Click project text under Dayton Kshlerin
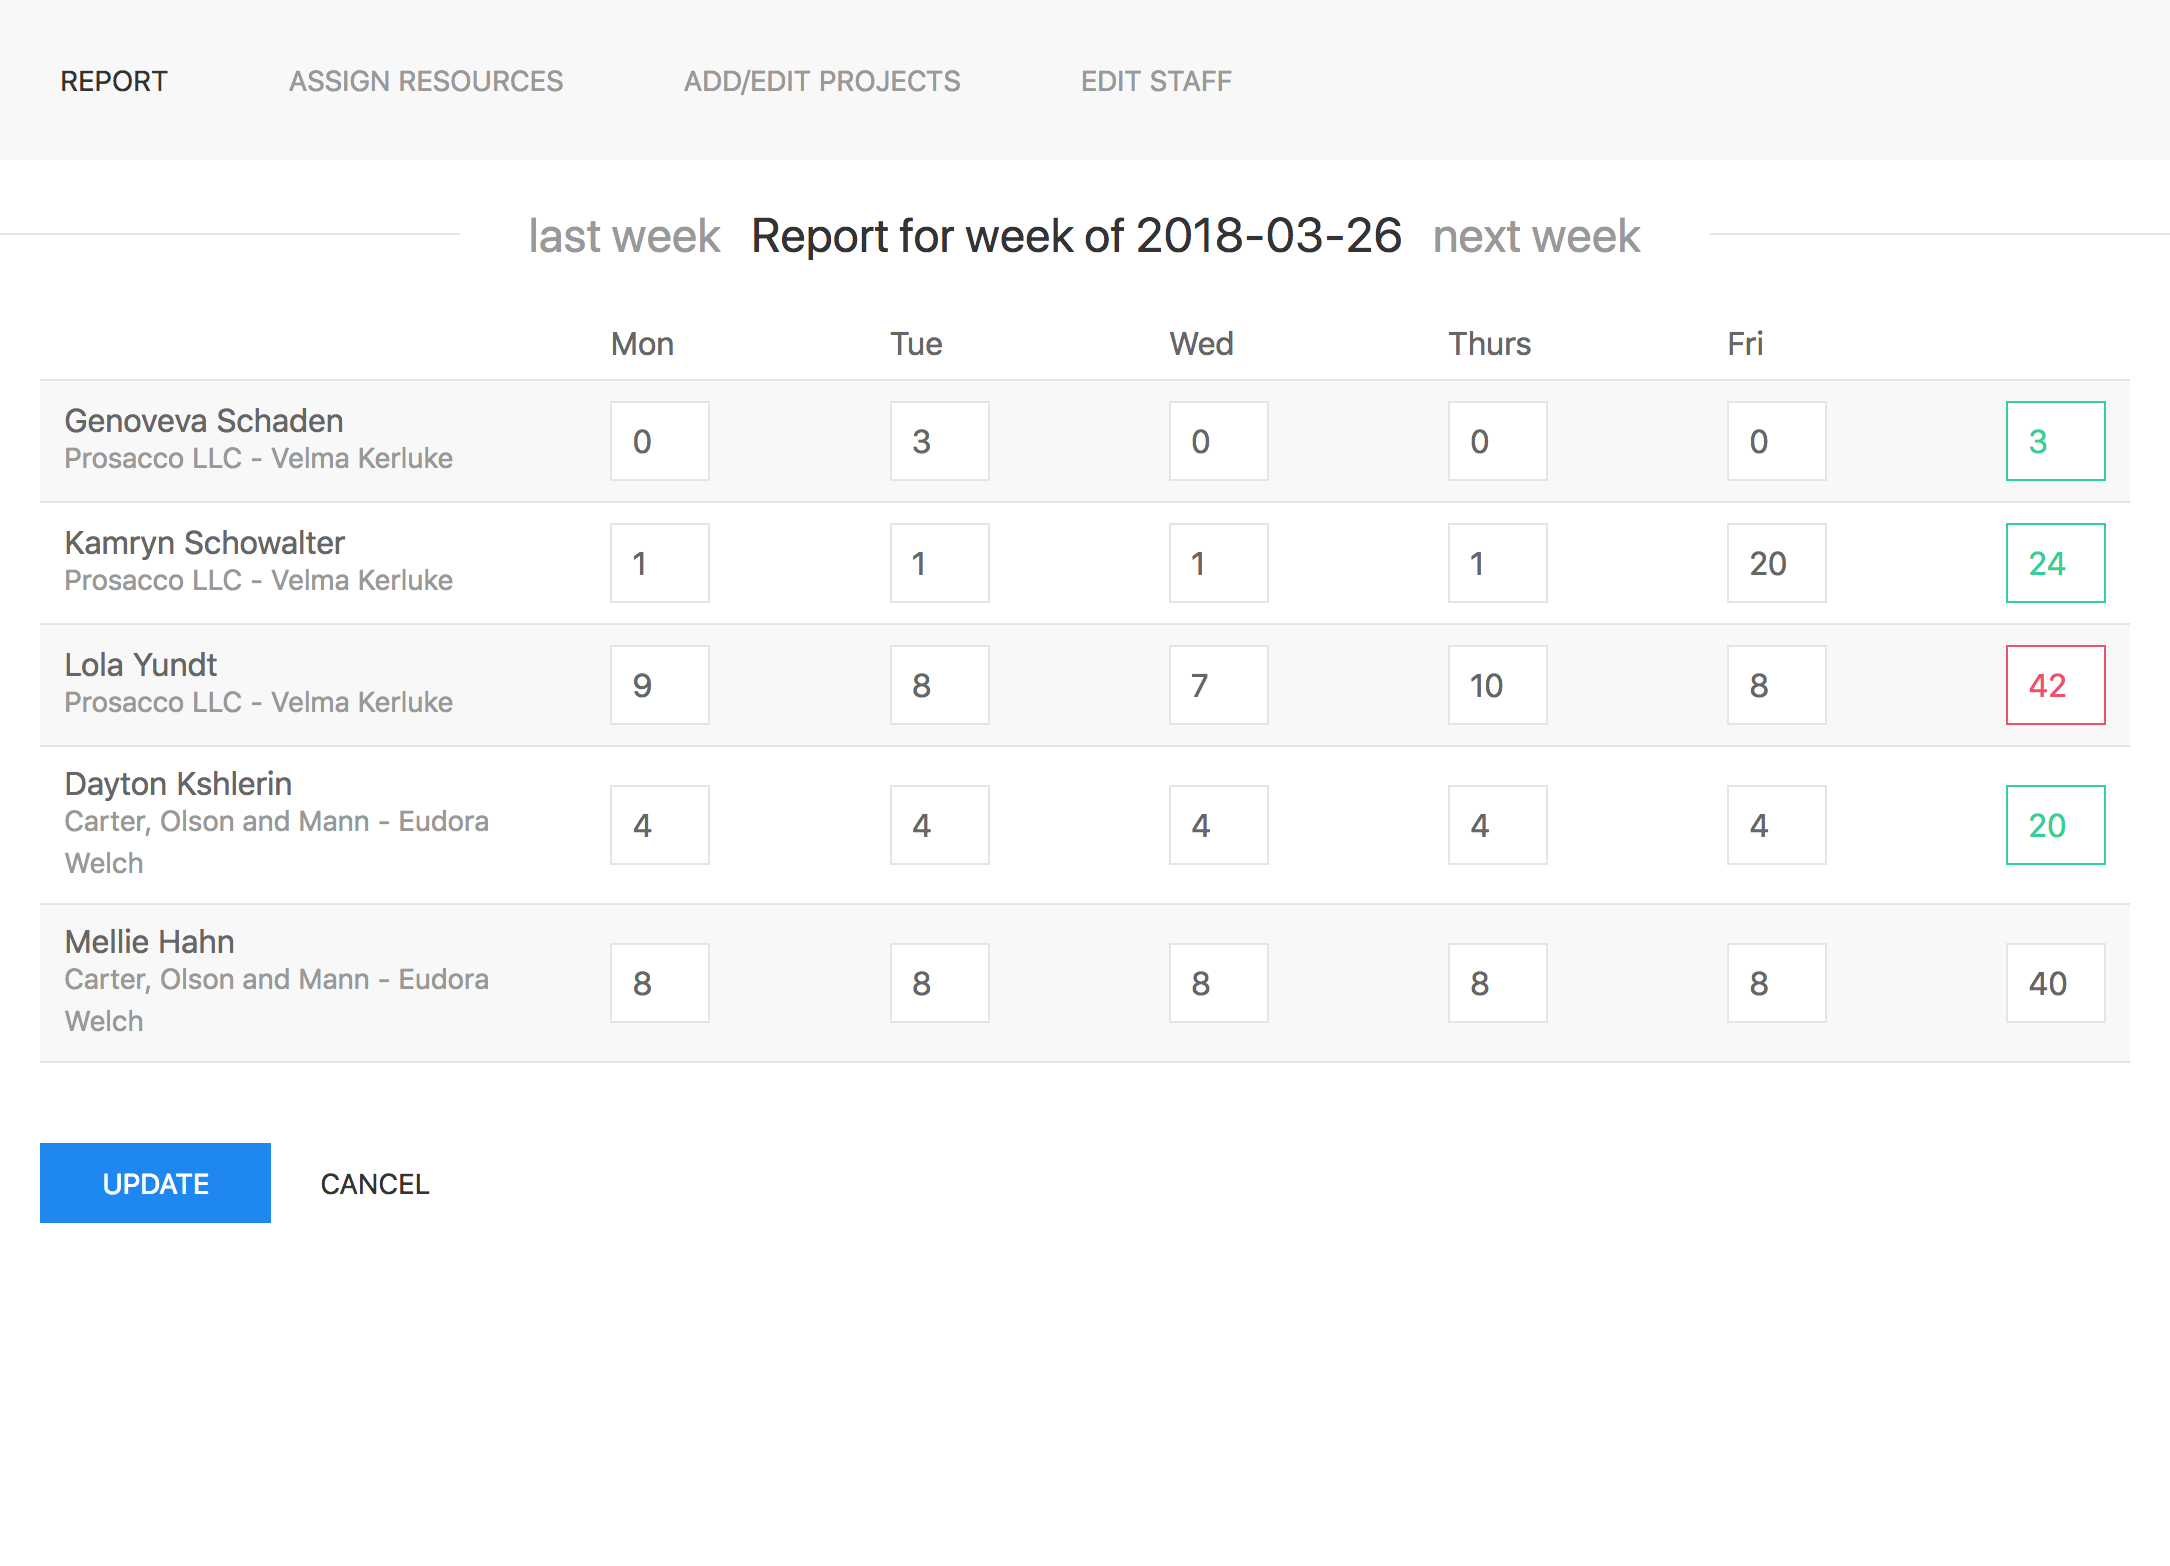This screenshot has width=2170, height=1566. 276,842
